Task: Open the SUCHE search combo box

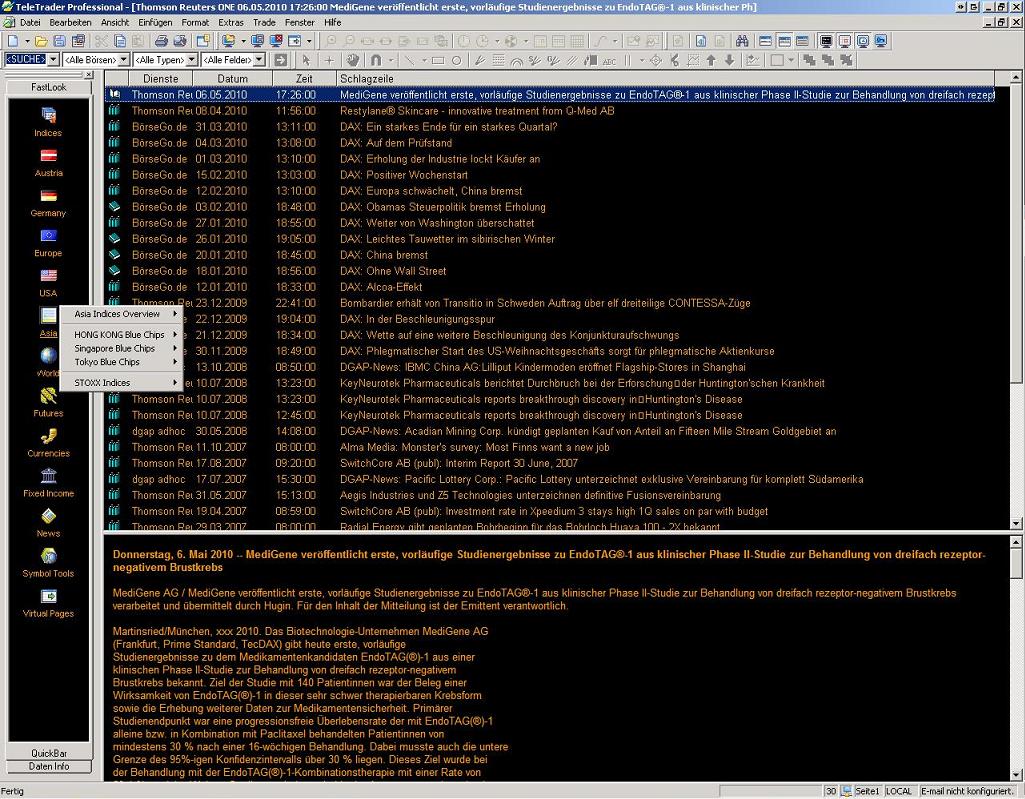Action: (x=31, y=60)
